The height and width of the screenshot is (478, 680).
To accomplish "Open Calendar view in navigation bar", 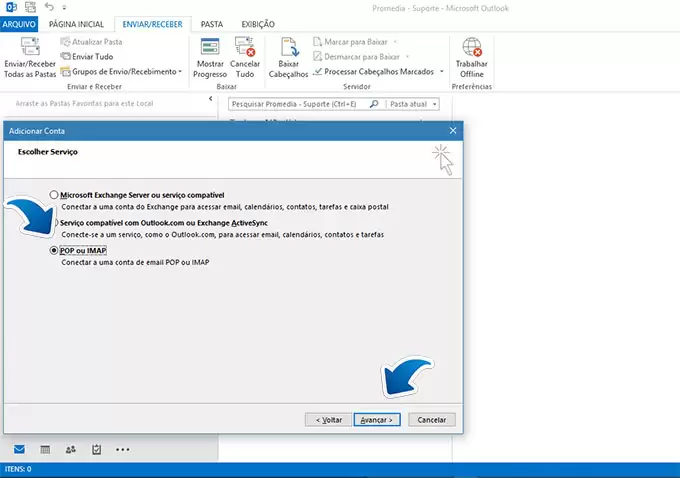I will click(x=45, y=449).
